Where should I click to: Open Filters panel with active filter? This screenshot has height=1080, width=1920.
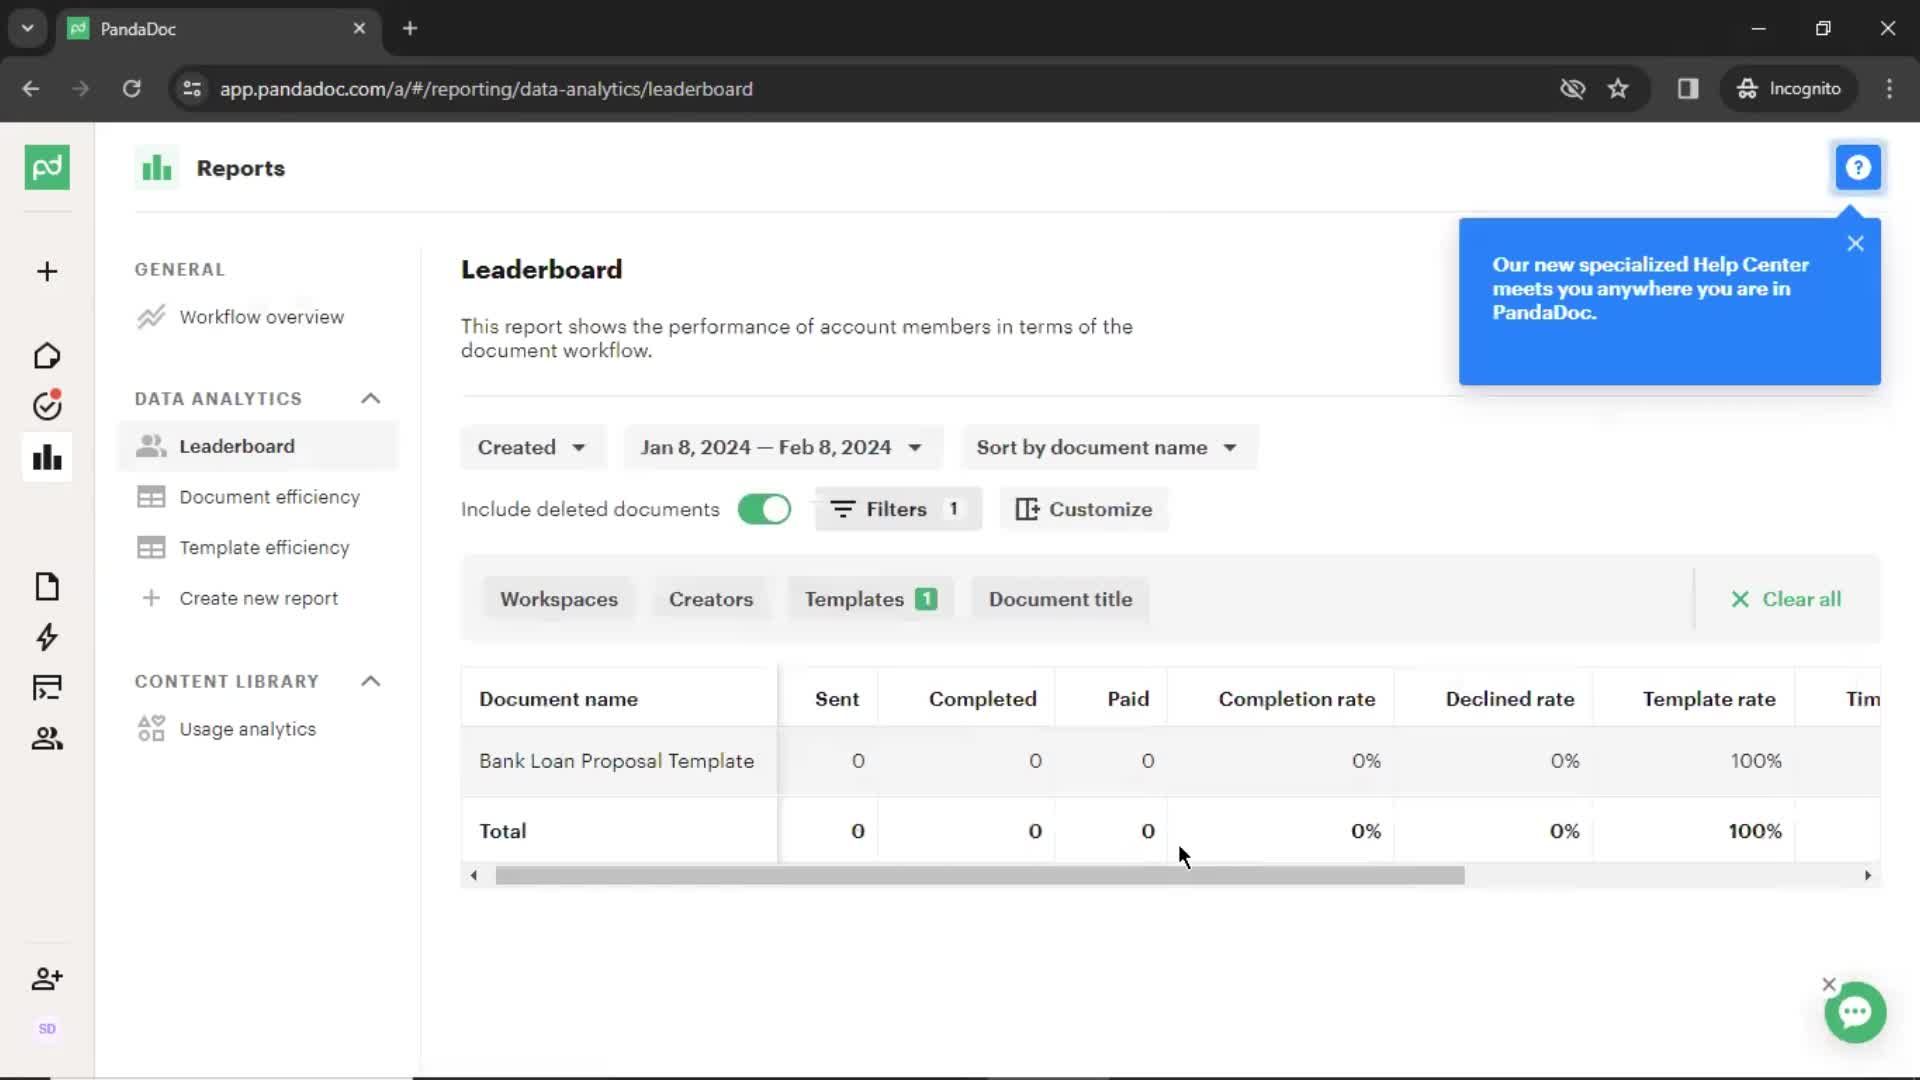897,509
